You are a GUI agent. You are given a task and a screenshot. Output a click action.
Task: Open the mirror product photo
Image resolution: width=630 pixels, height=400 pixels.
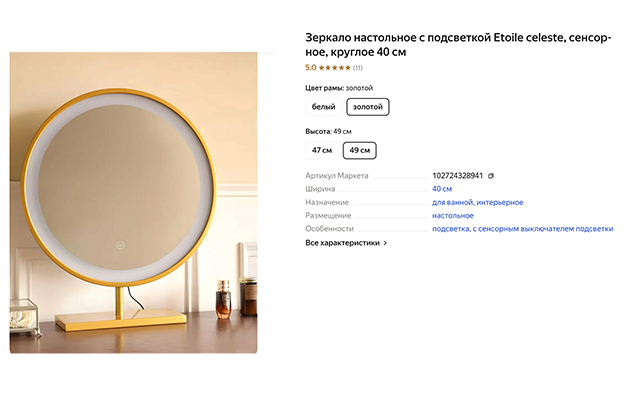coord(133,203)
